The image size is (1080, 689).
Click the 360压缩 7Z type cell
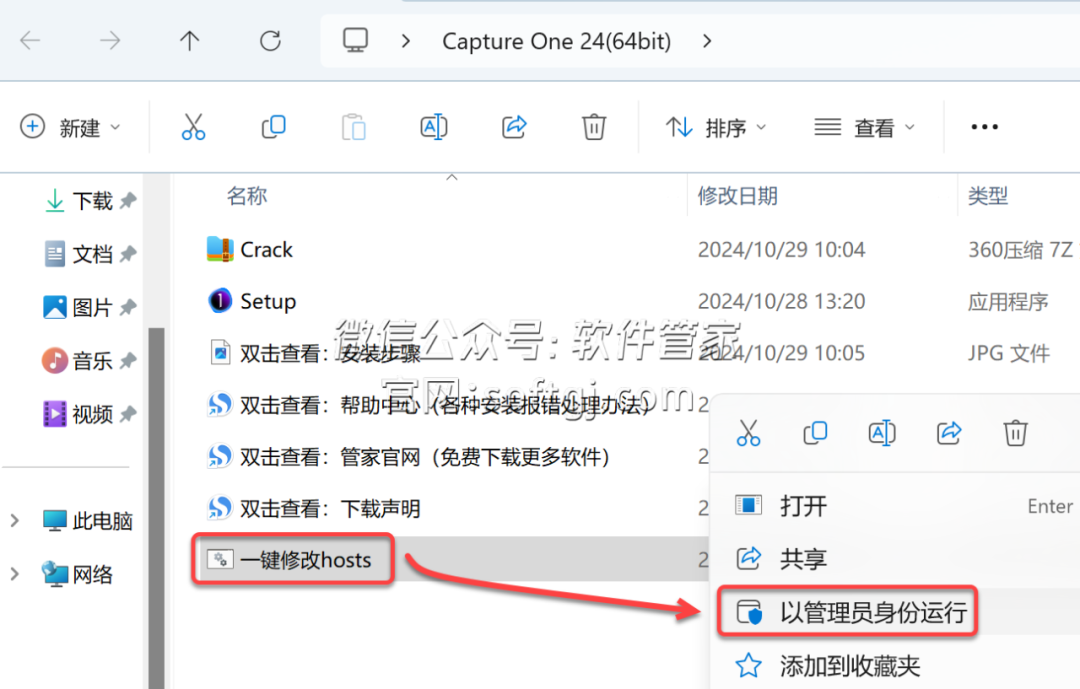tap(1020, 249)
